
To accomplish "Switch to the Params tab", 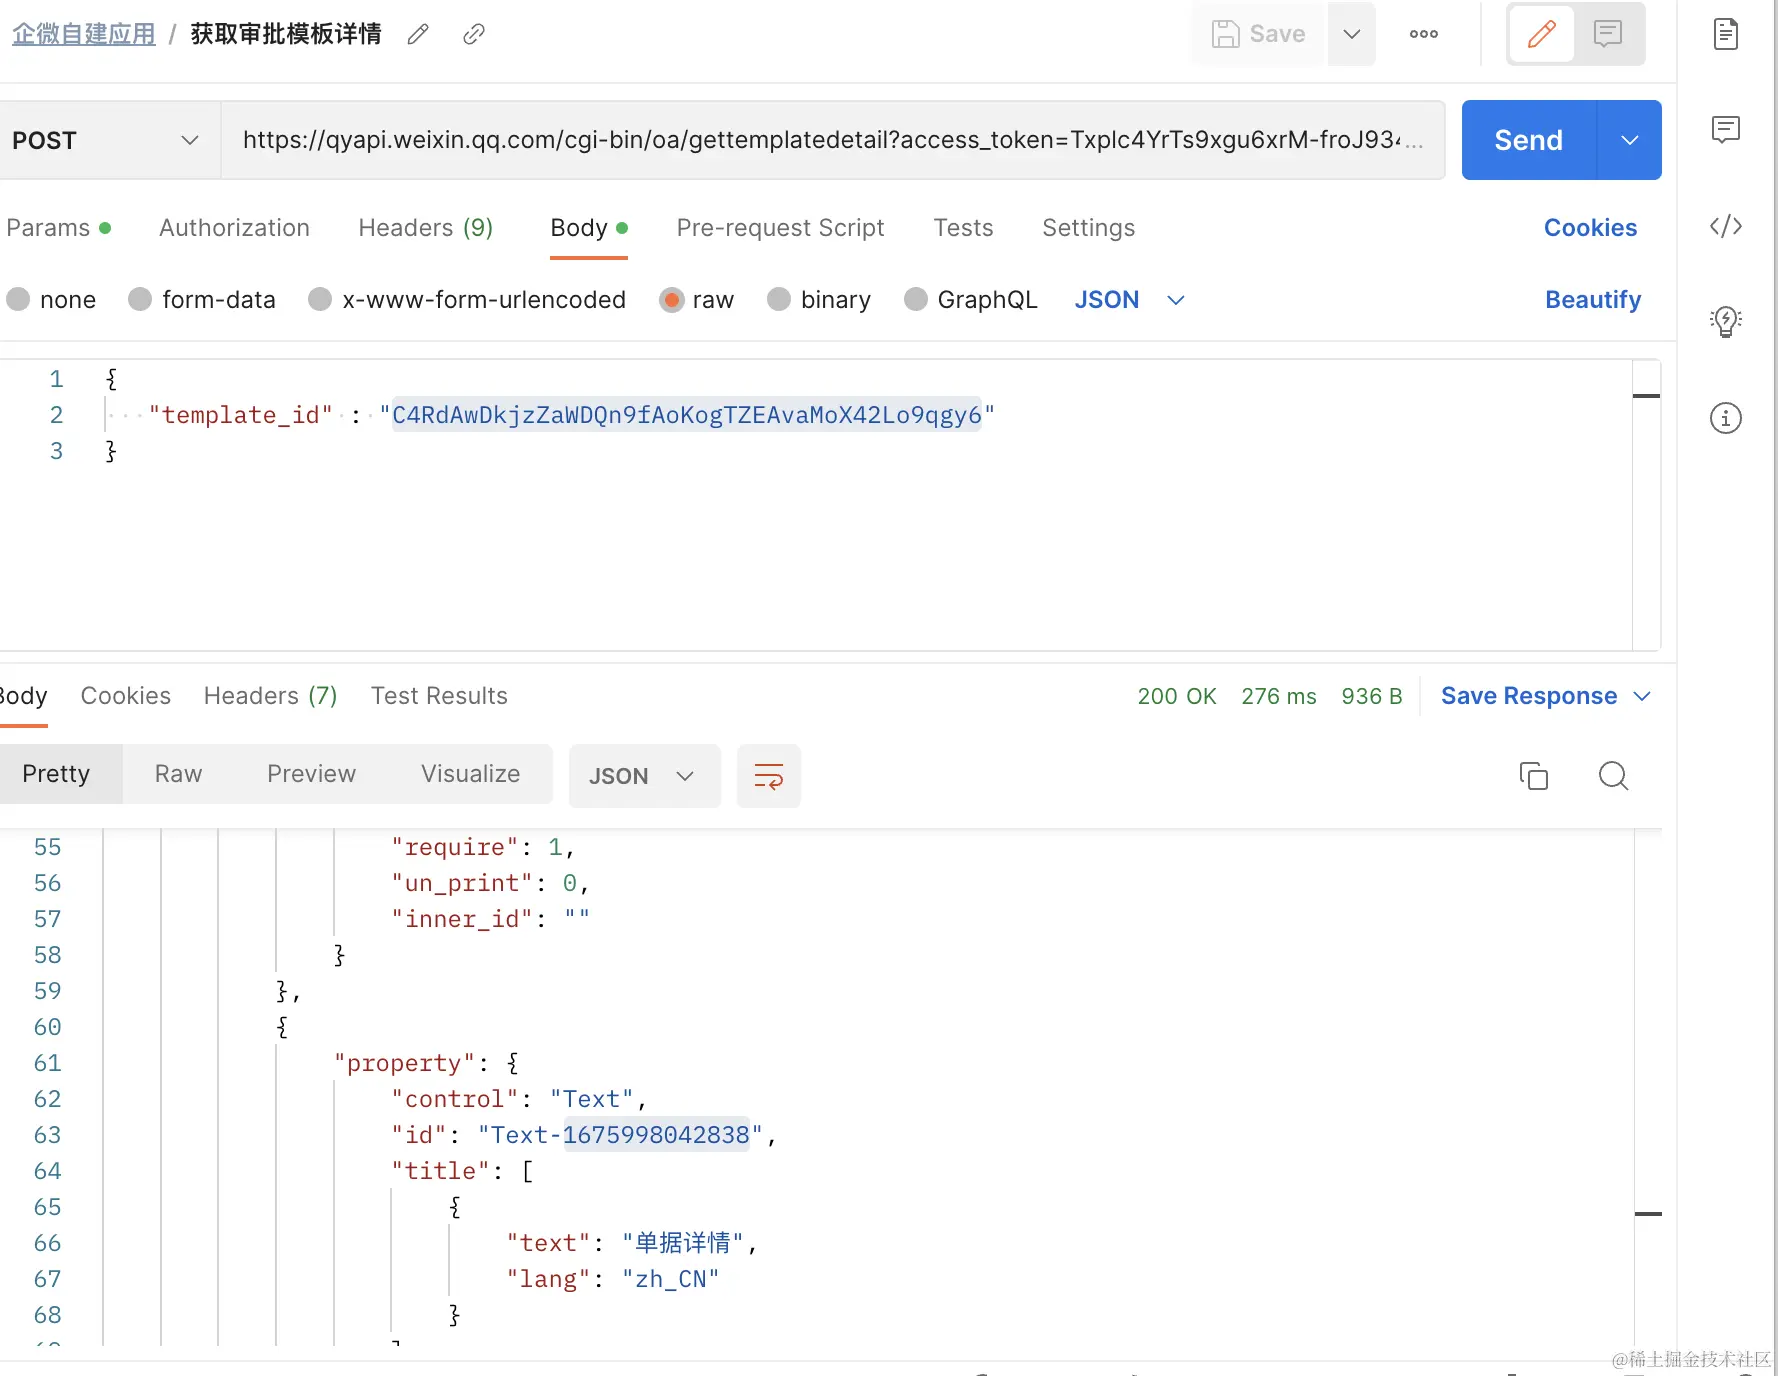I will tap(57, 228).
